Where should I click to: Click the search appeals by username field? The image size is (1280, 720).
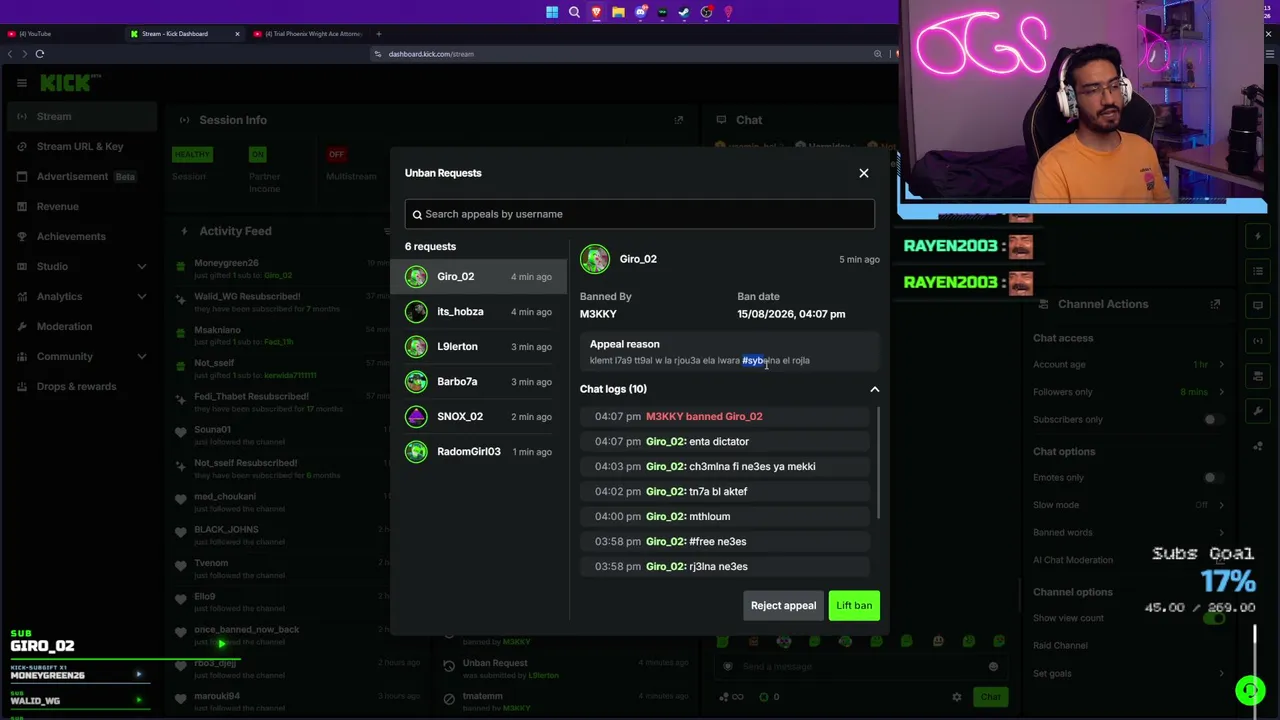coord(640,214)
